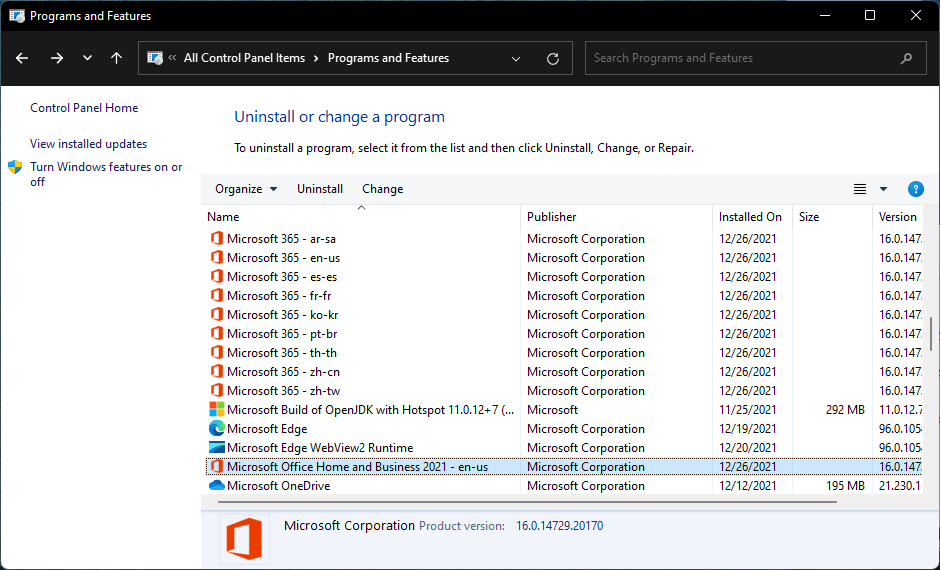Select Microsoft 365 - fr-fr entry
Image resolution: width=940 pixels, height=570 pixels.
279,295
